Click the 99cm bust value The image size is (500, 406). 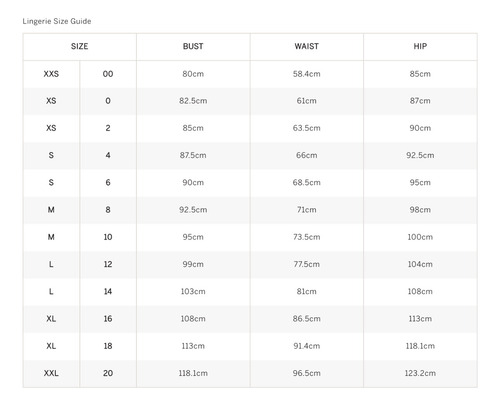tap(193, 264)
